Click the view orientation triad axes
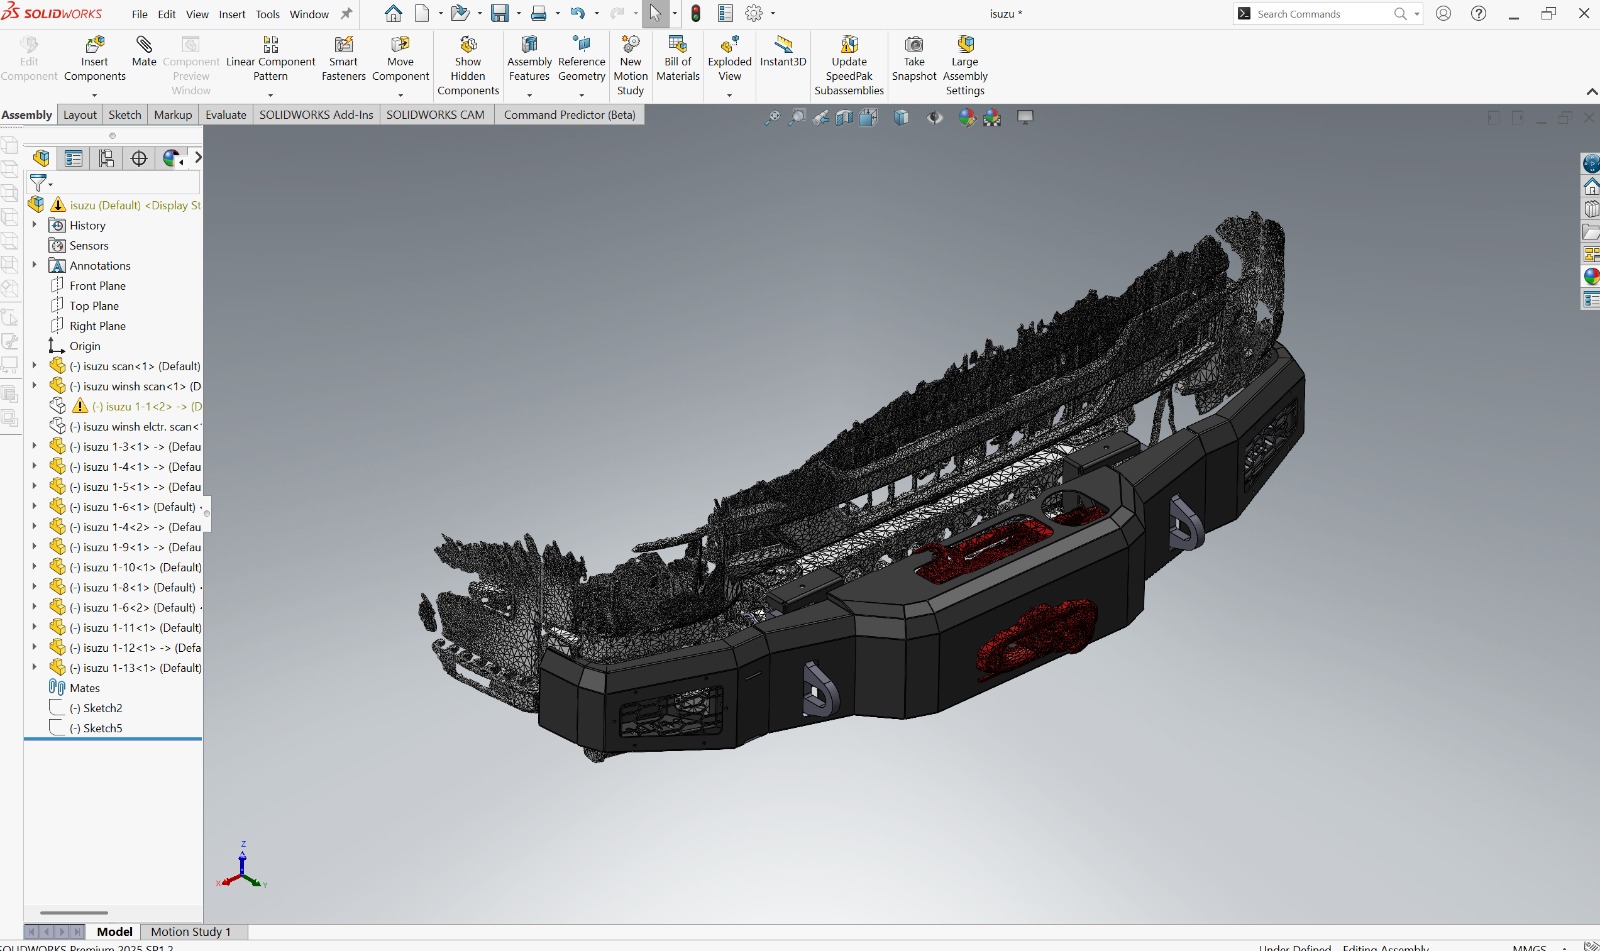This screenshot has width=1600, height=951. (242, 867)
